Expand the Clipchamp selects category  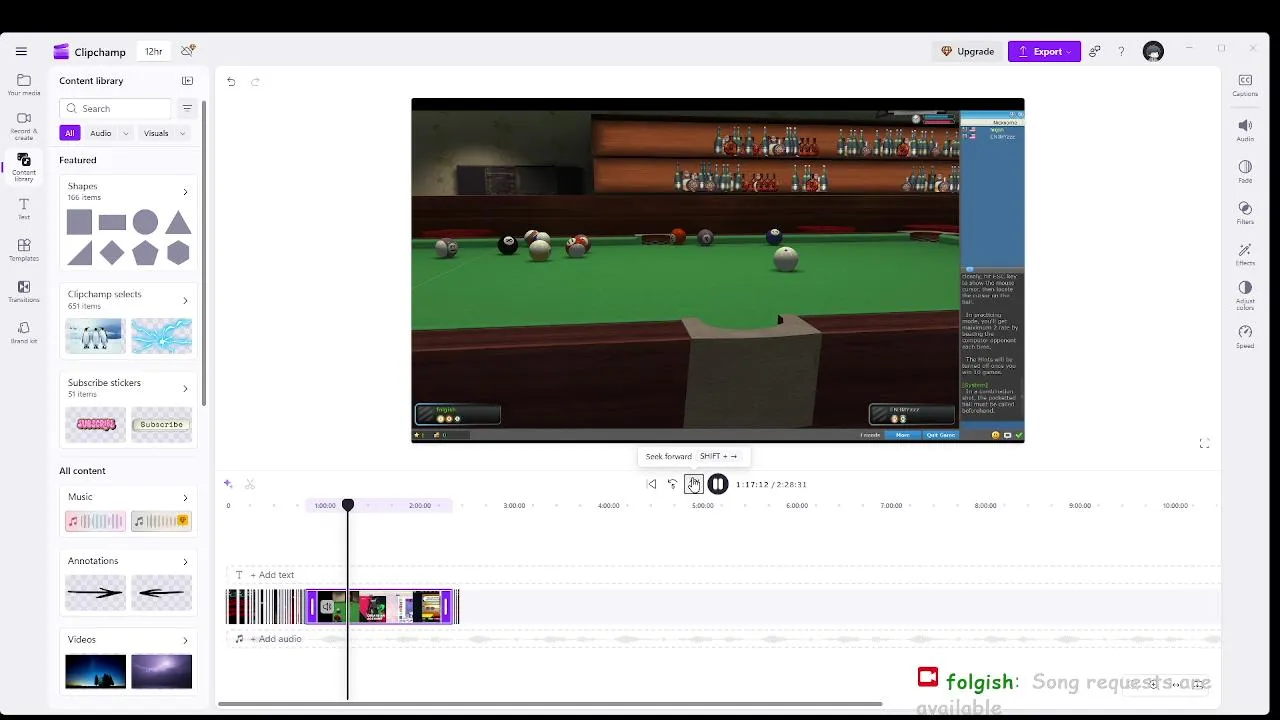185,300
